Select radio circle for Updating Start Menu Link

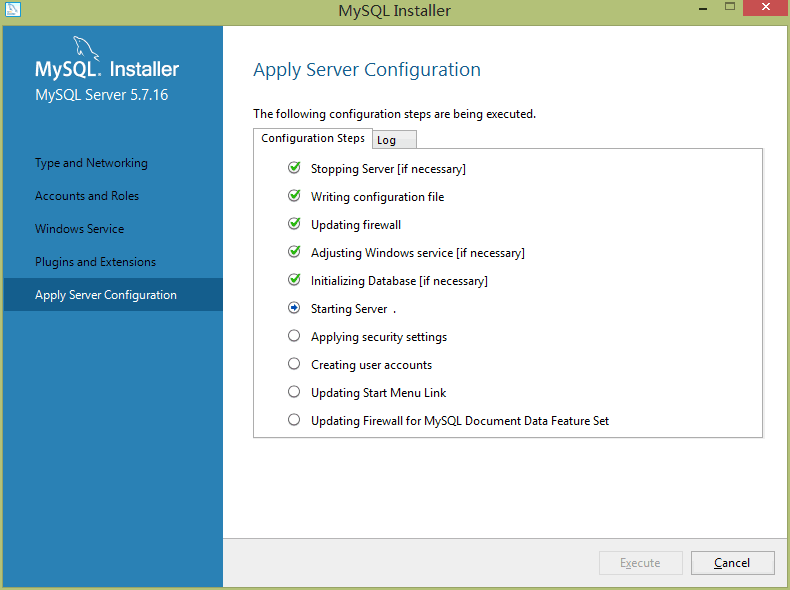coord(294,392)
